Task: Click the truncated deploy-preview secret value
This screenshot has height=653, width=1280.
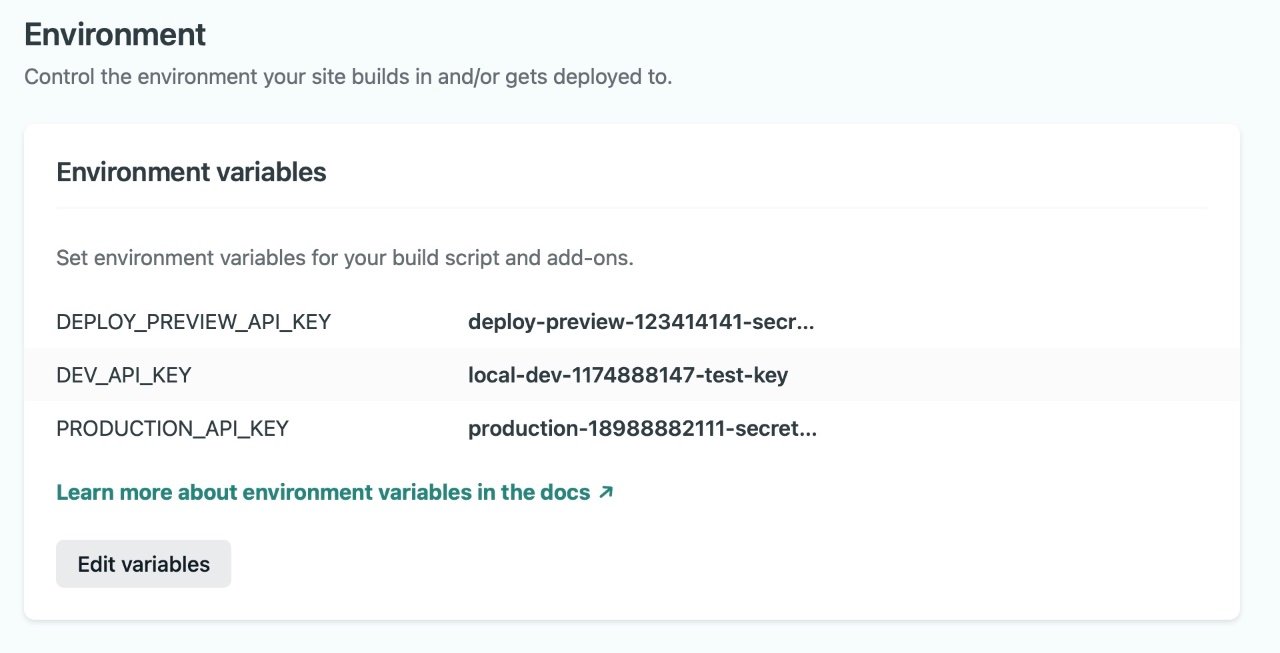Action: (x=641, y=321)
